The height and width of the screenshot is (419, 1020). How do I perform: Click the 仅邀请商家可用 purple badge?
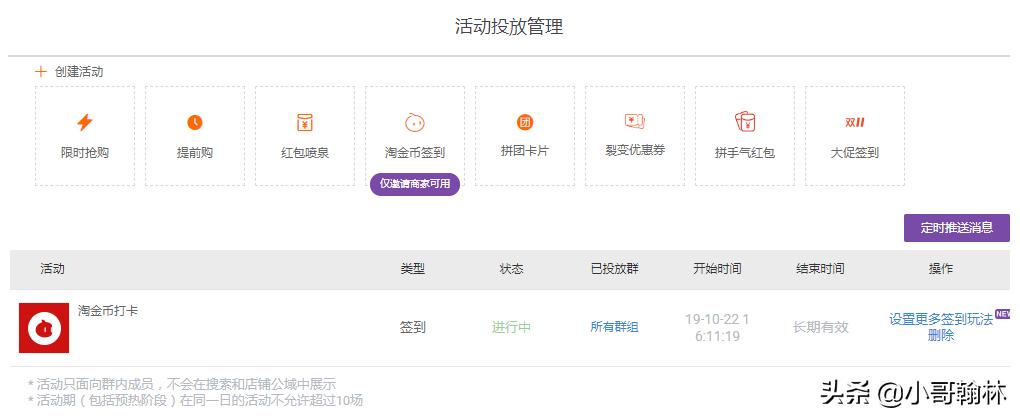[x=415, y=184]
